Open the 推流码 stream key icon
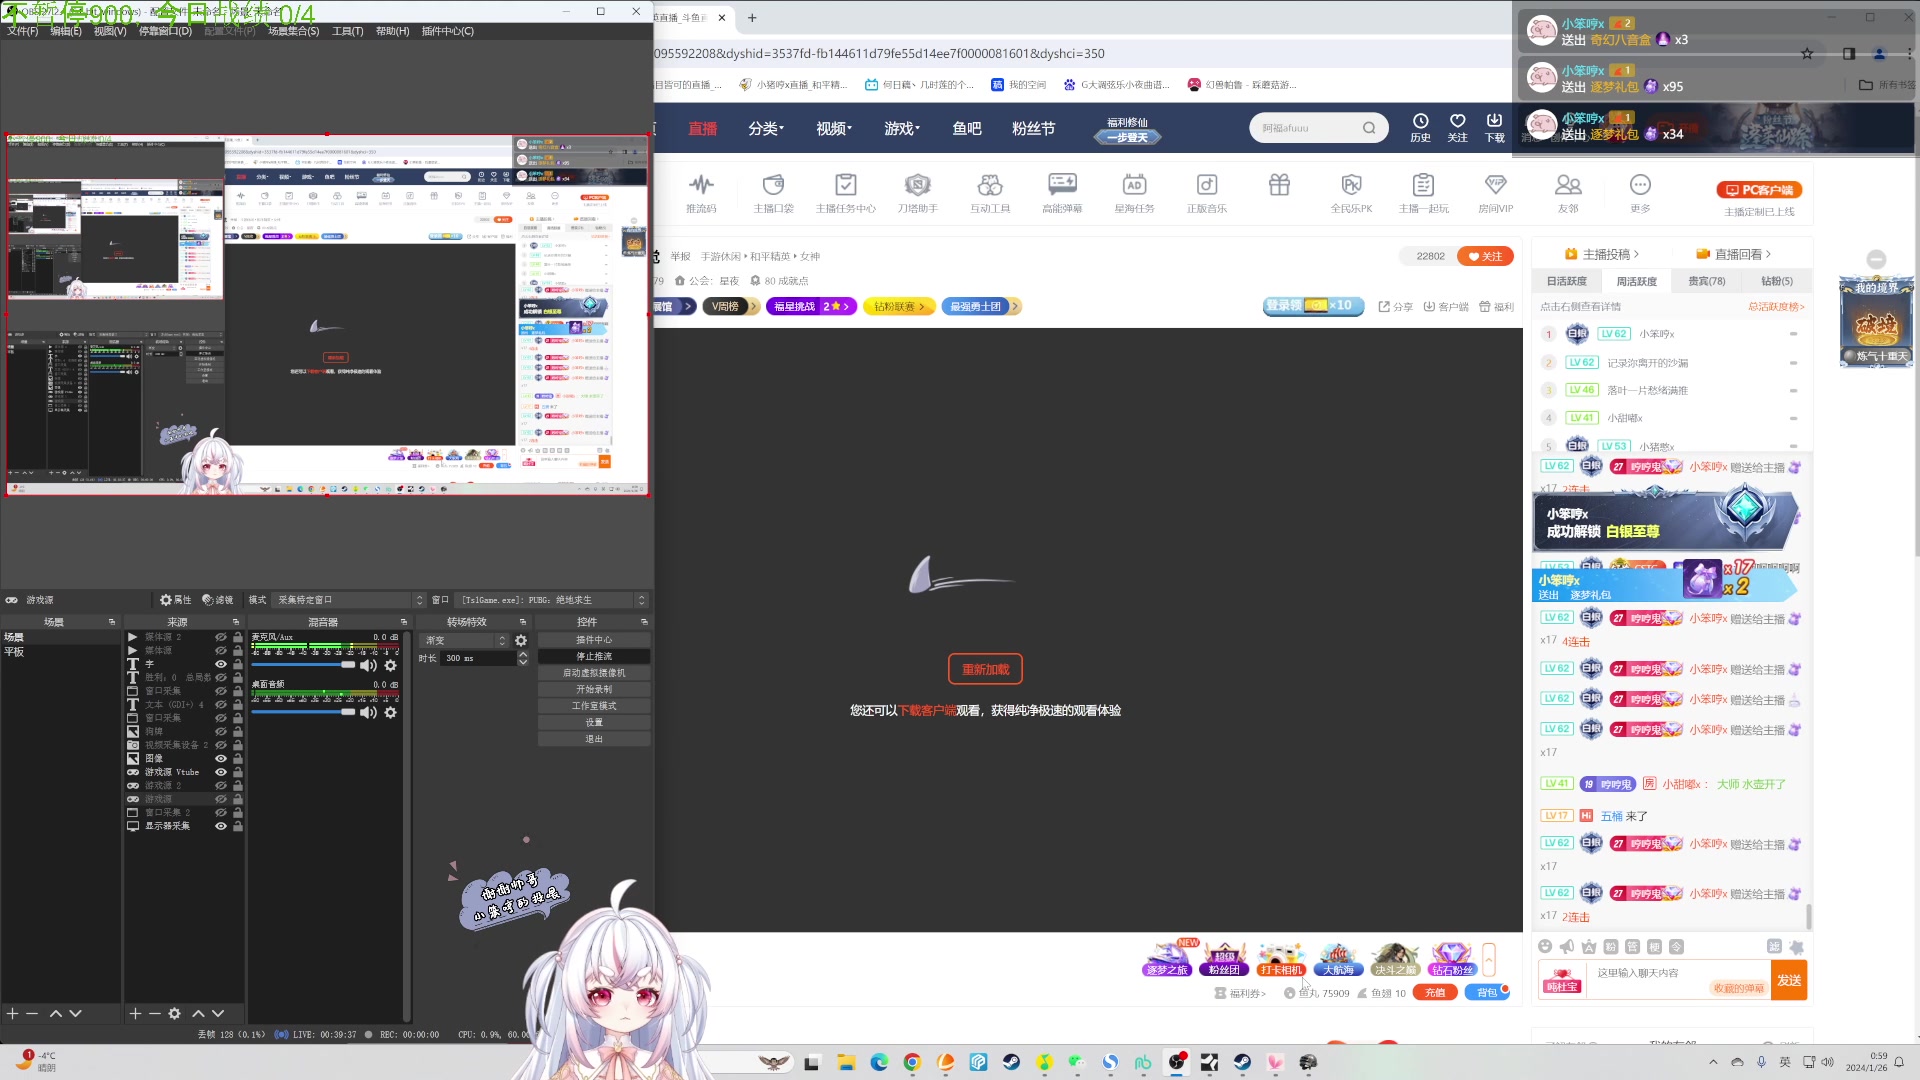The image size is (1920, 1080). pyautogui.click(x=701, y=185)
